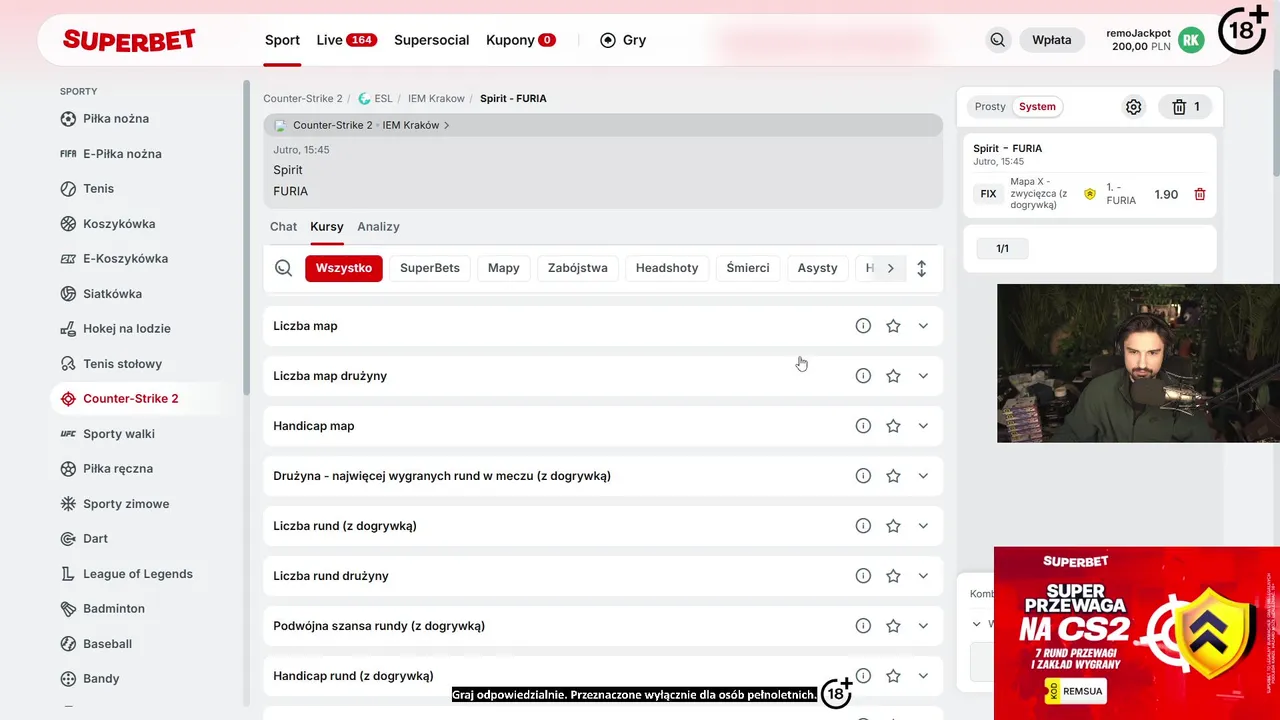Image resolution: width=1280 pixels, height=720 pixels.
Task: Open Kupony in the top navigation
Action: pyautogui.click(x=520, y=40)
